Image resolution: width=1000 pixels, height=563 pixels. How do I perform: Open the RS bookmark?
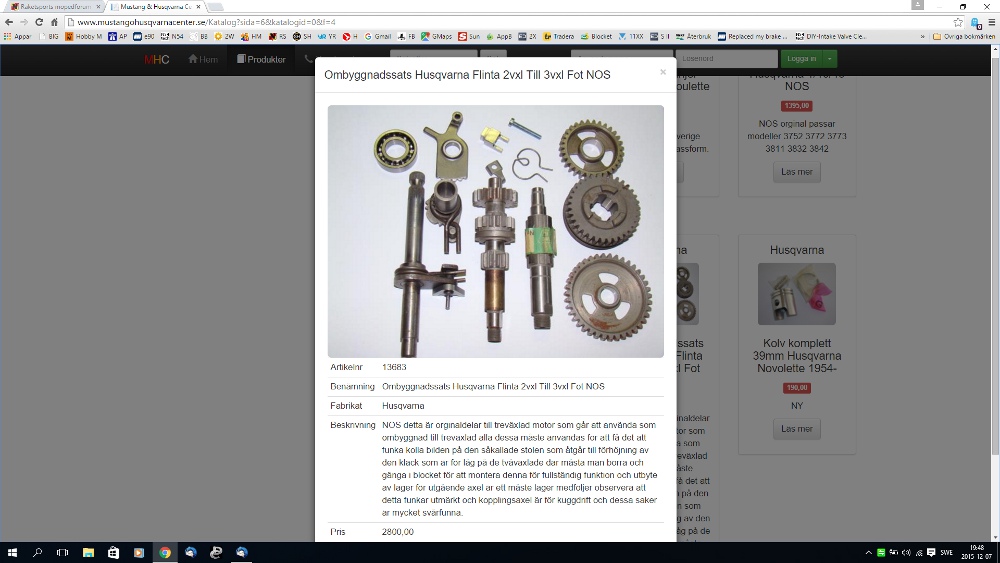point(277,36)
